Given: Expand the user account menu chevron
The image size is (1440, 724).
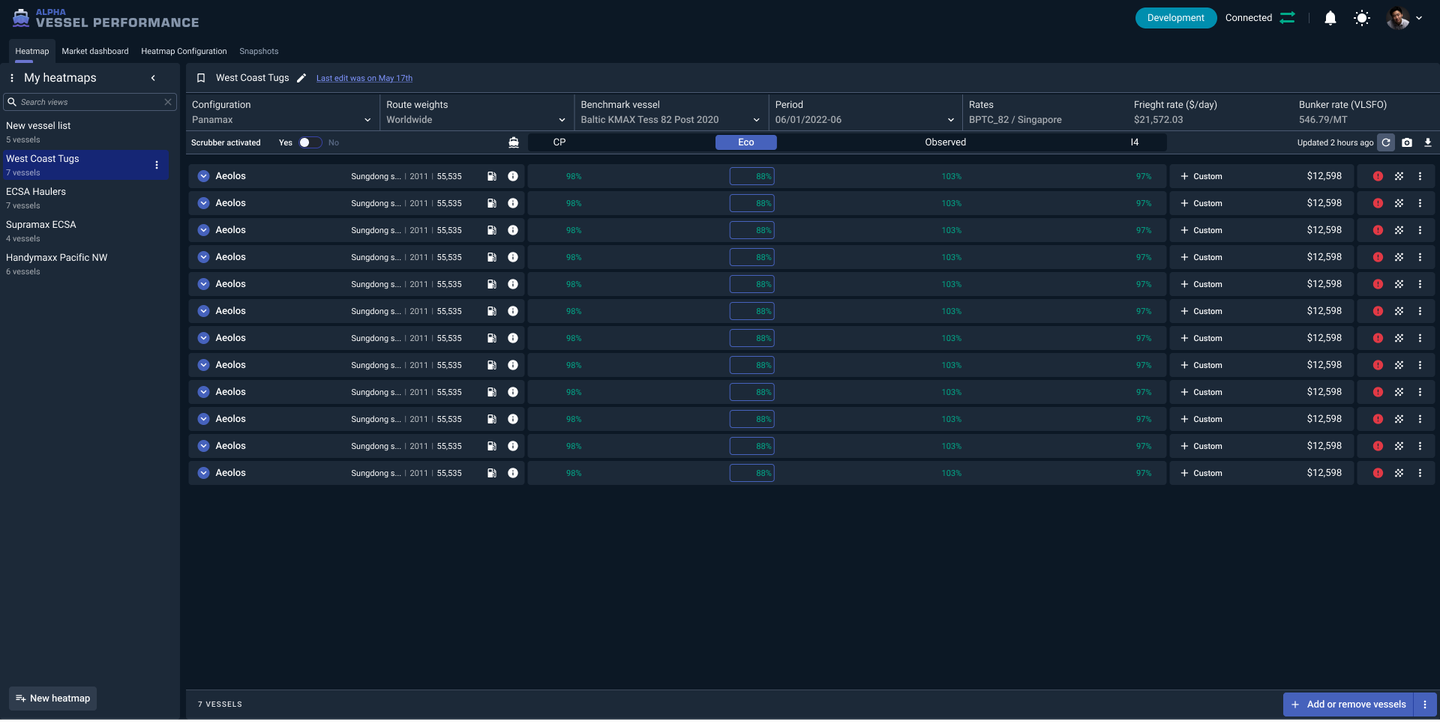Looking at the screenshot, I should 1419,18.
